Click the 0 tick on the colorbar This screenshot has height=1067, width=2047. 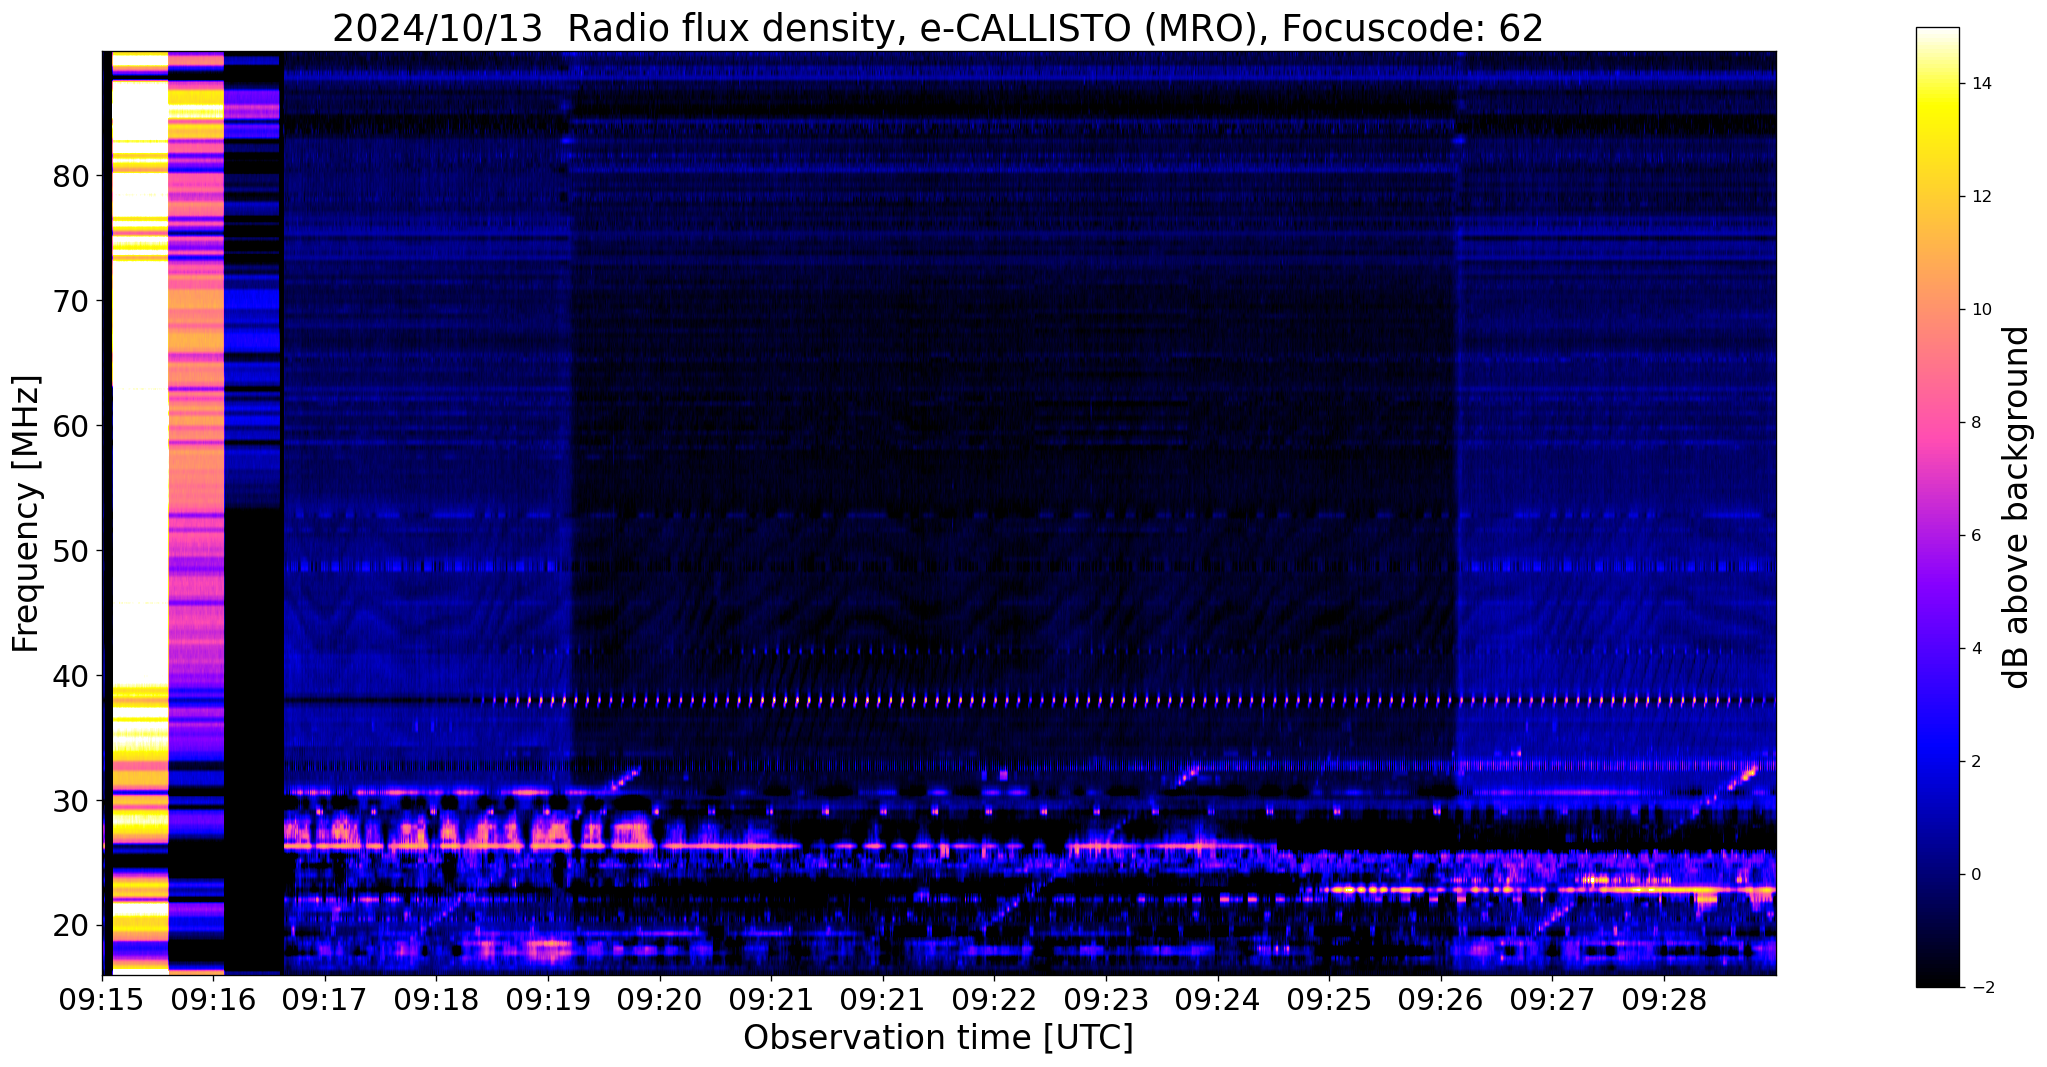coord(1975,875)
